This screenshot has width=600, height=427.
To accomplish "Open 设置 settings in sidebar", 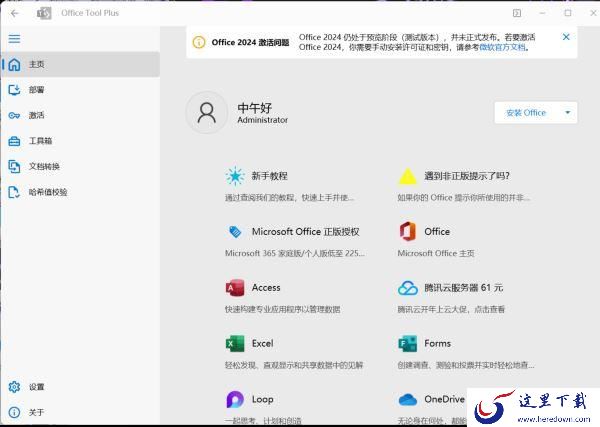I will [x=80, y=387].
